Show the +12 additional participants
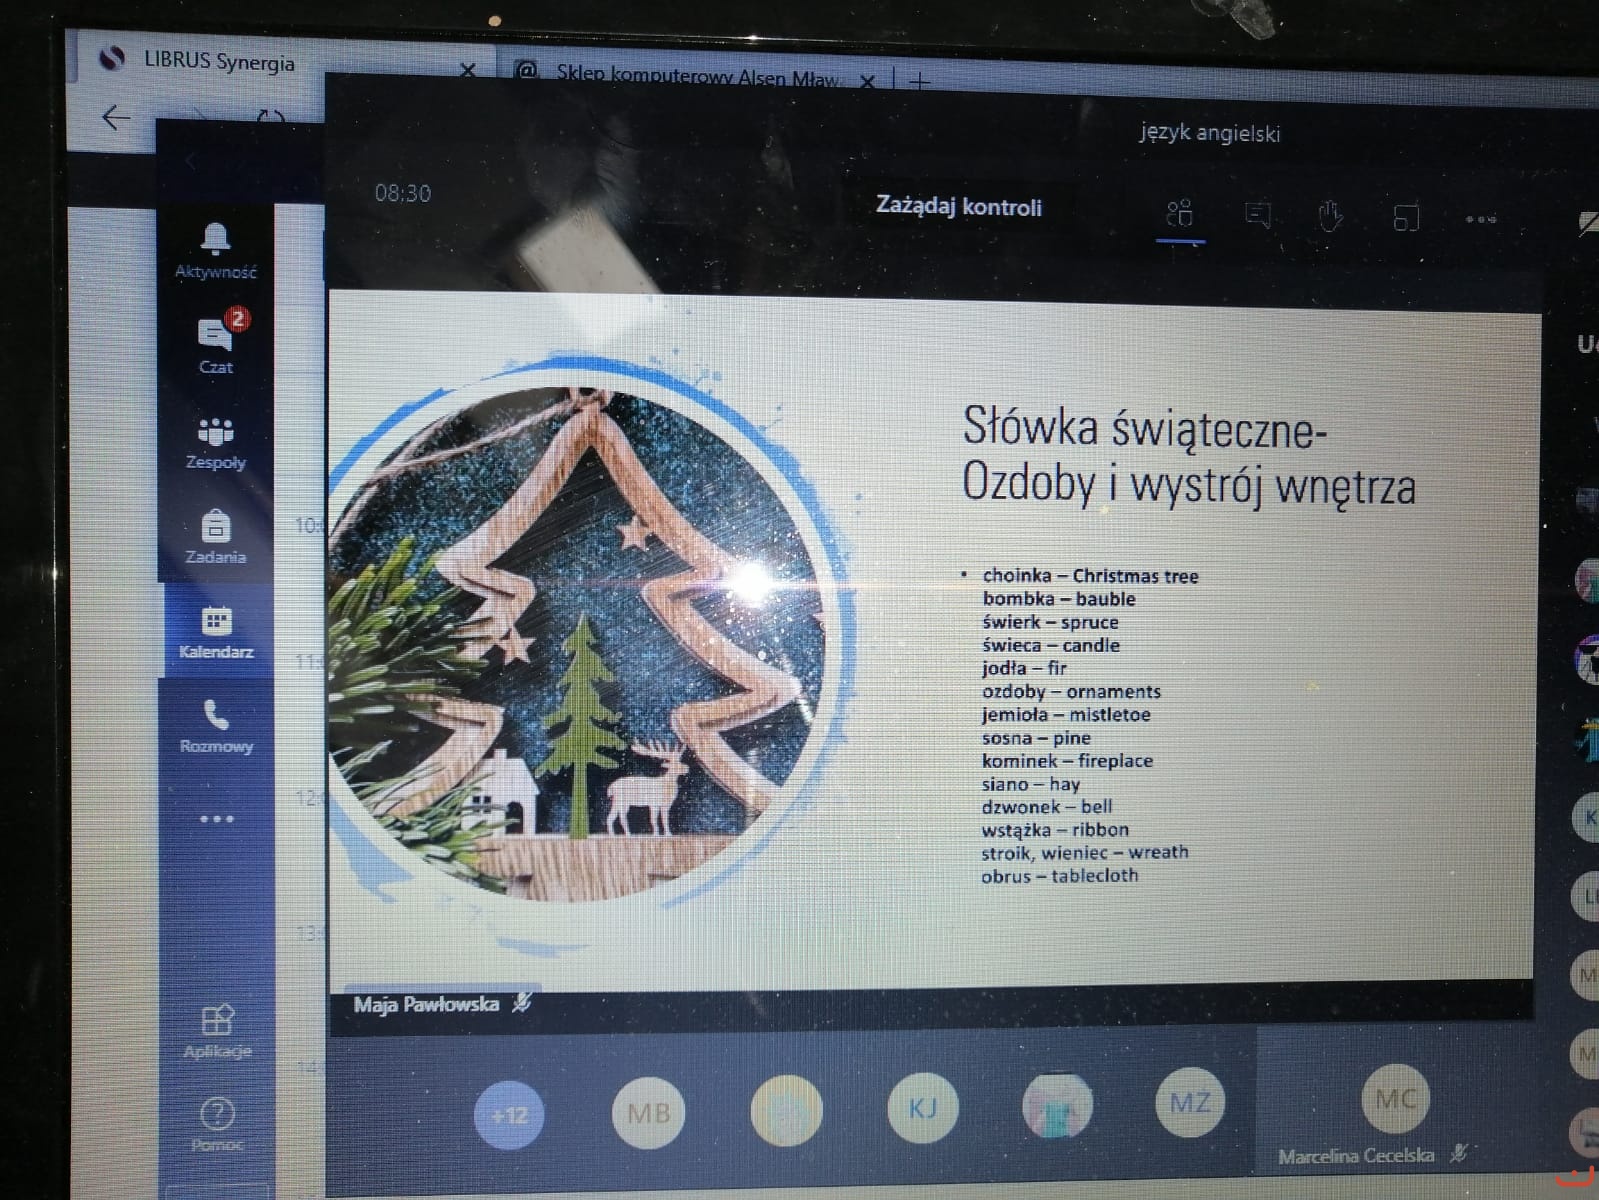 click(509, 1114)
